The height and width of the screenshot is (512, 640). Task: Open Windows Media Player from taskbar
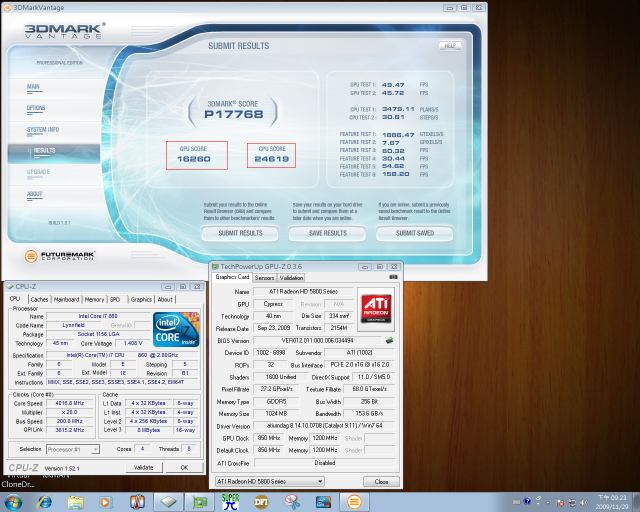(x=105, y=502)
